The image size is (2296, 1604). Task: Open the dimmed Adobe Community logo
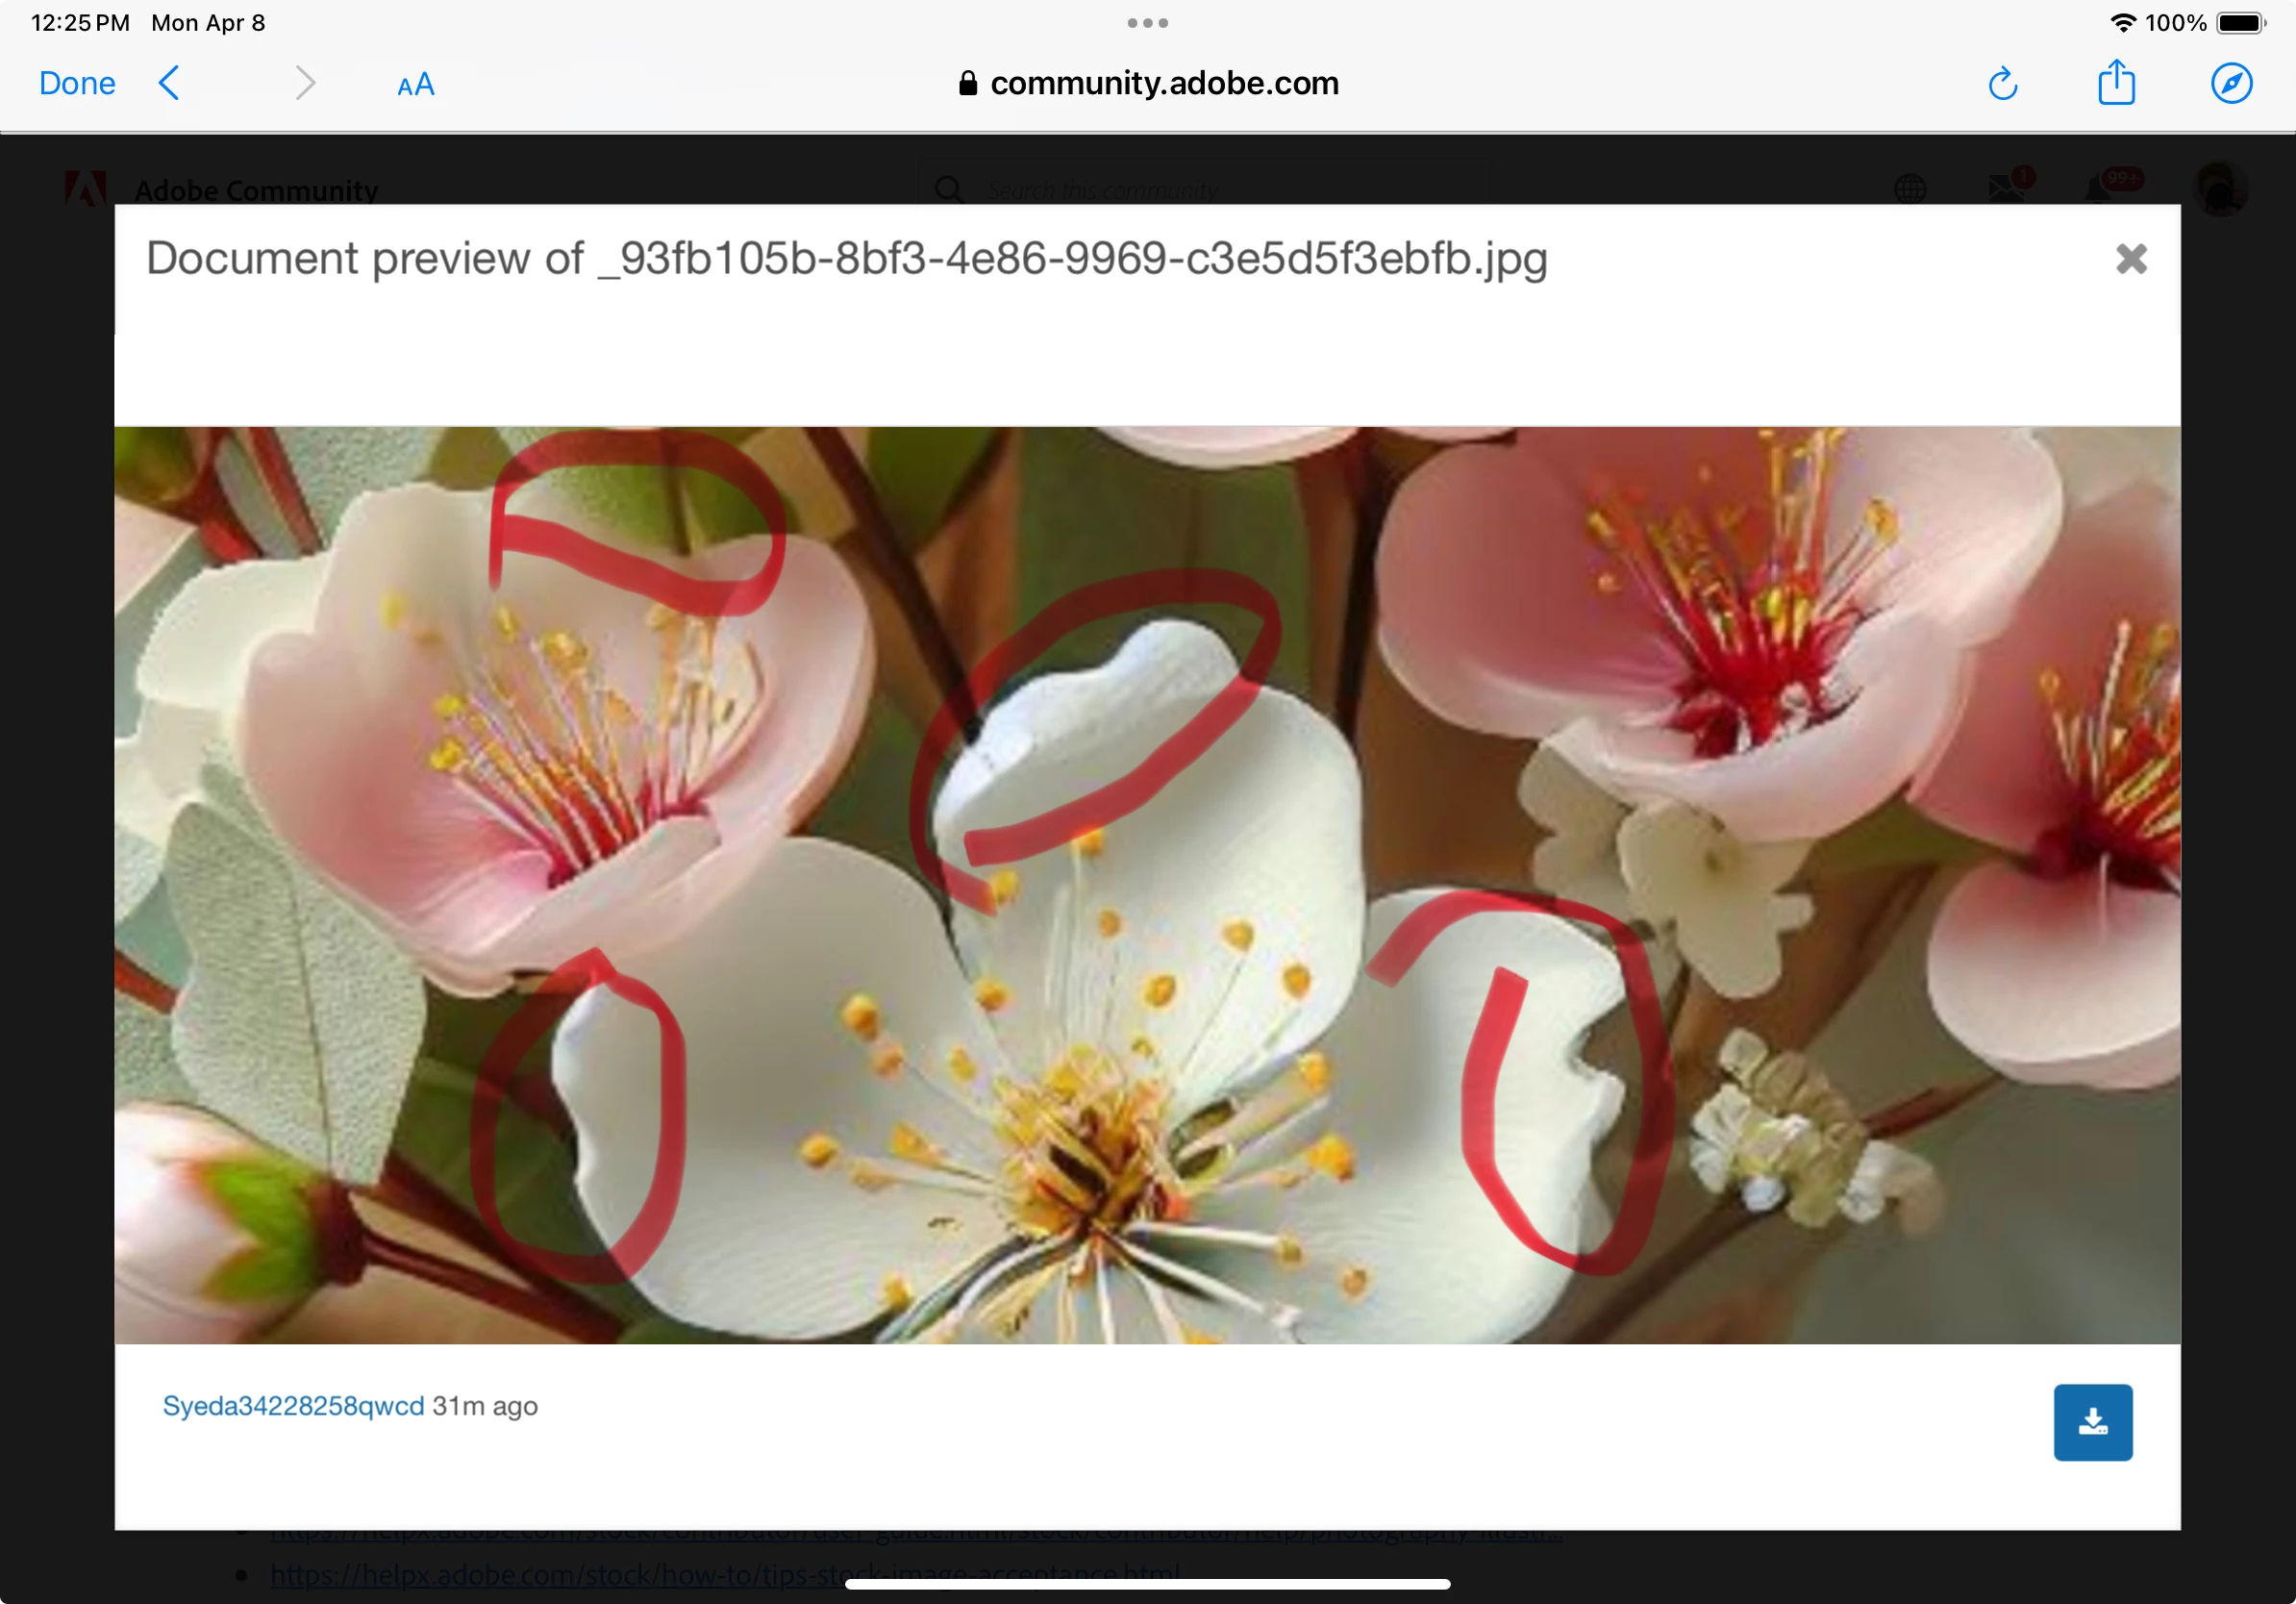[85, 188]
